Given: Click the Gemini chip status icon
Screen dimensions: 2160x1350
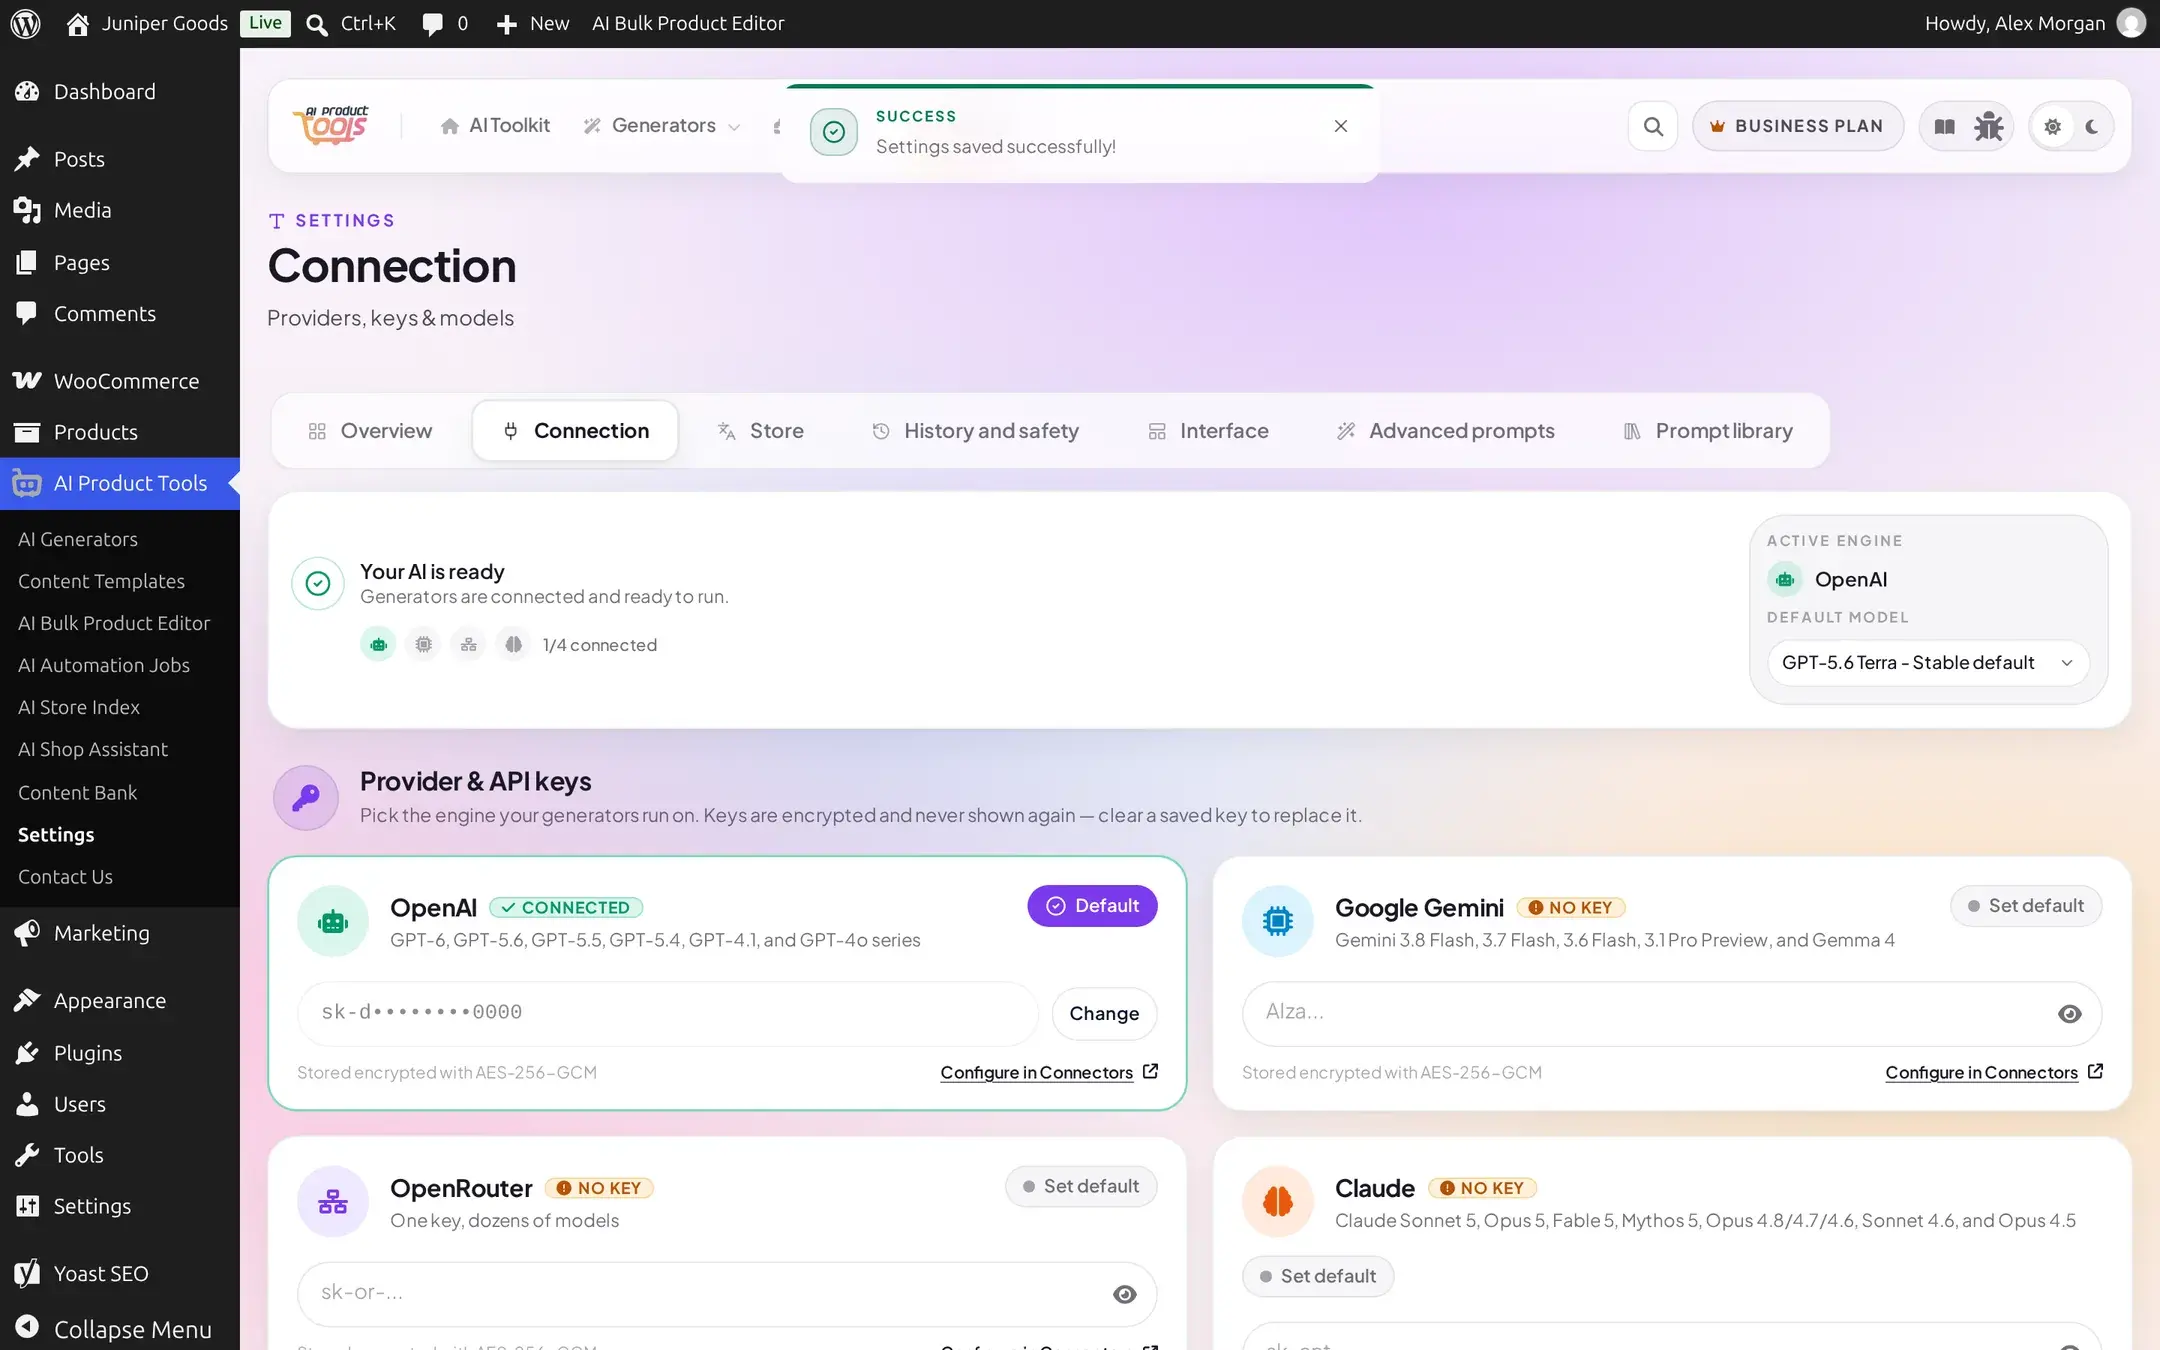Looking at the screenshot, I should [x=424, y=645].
